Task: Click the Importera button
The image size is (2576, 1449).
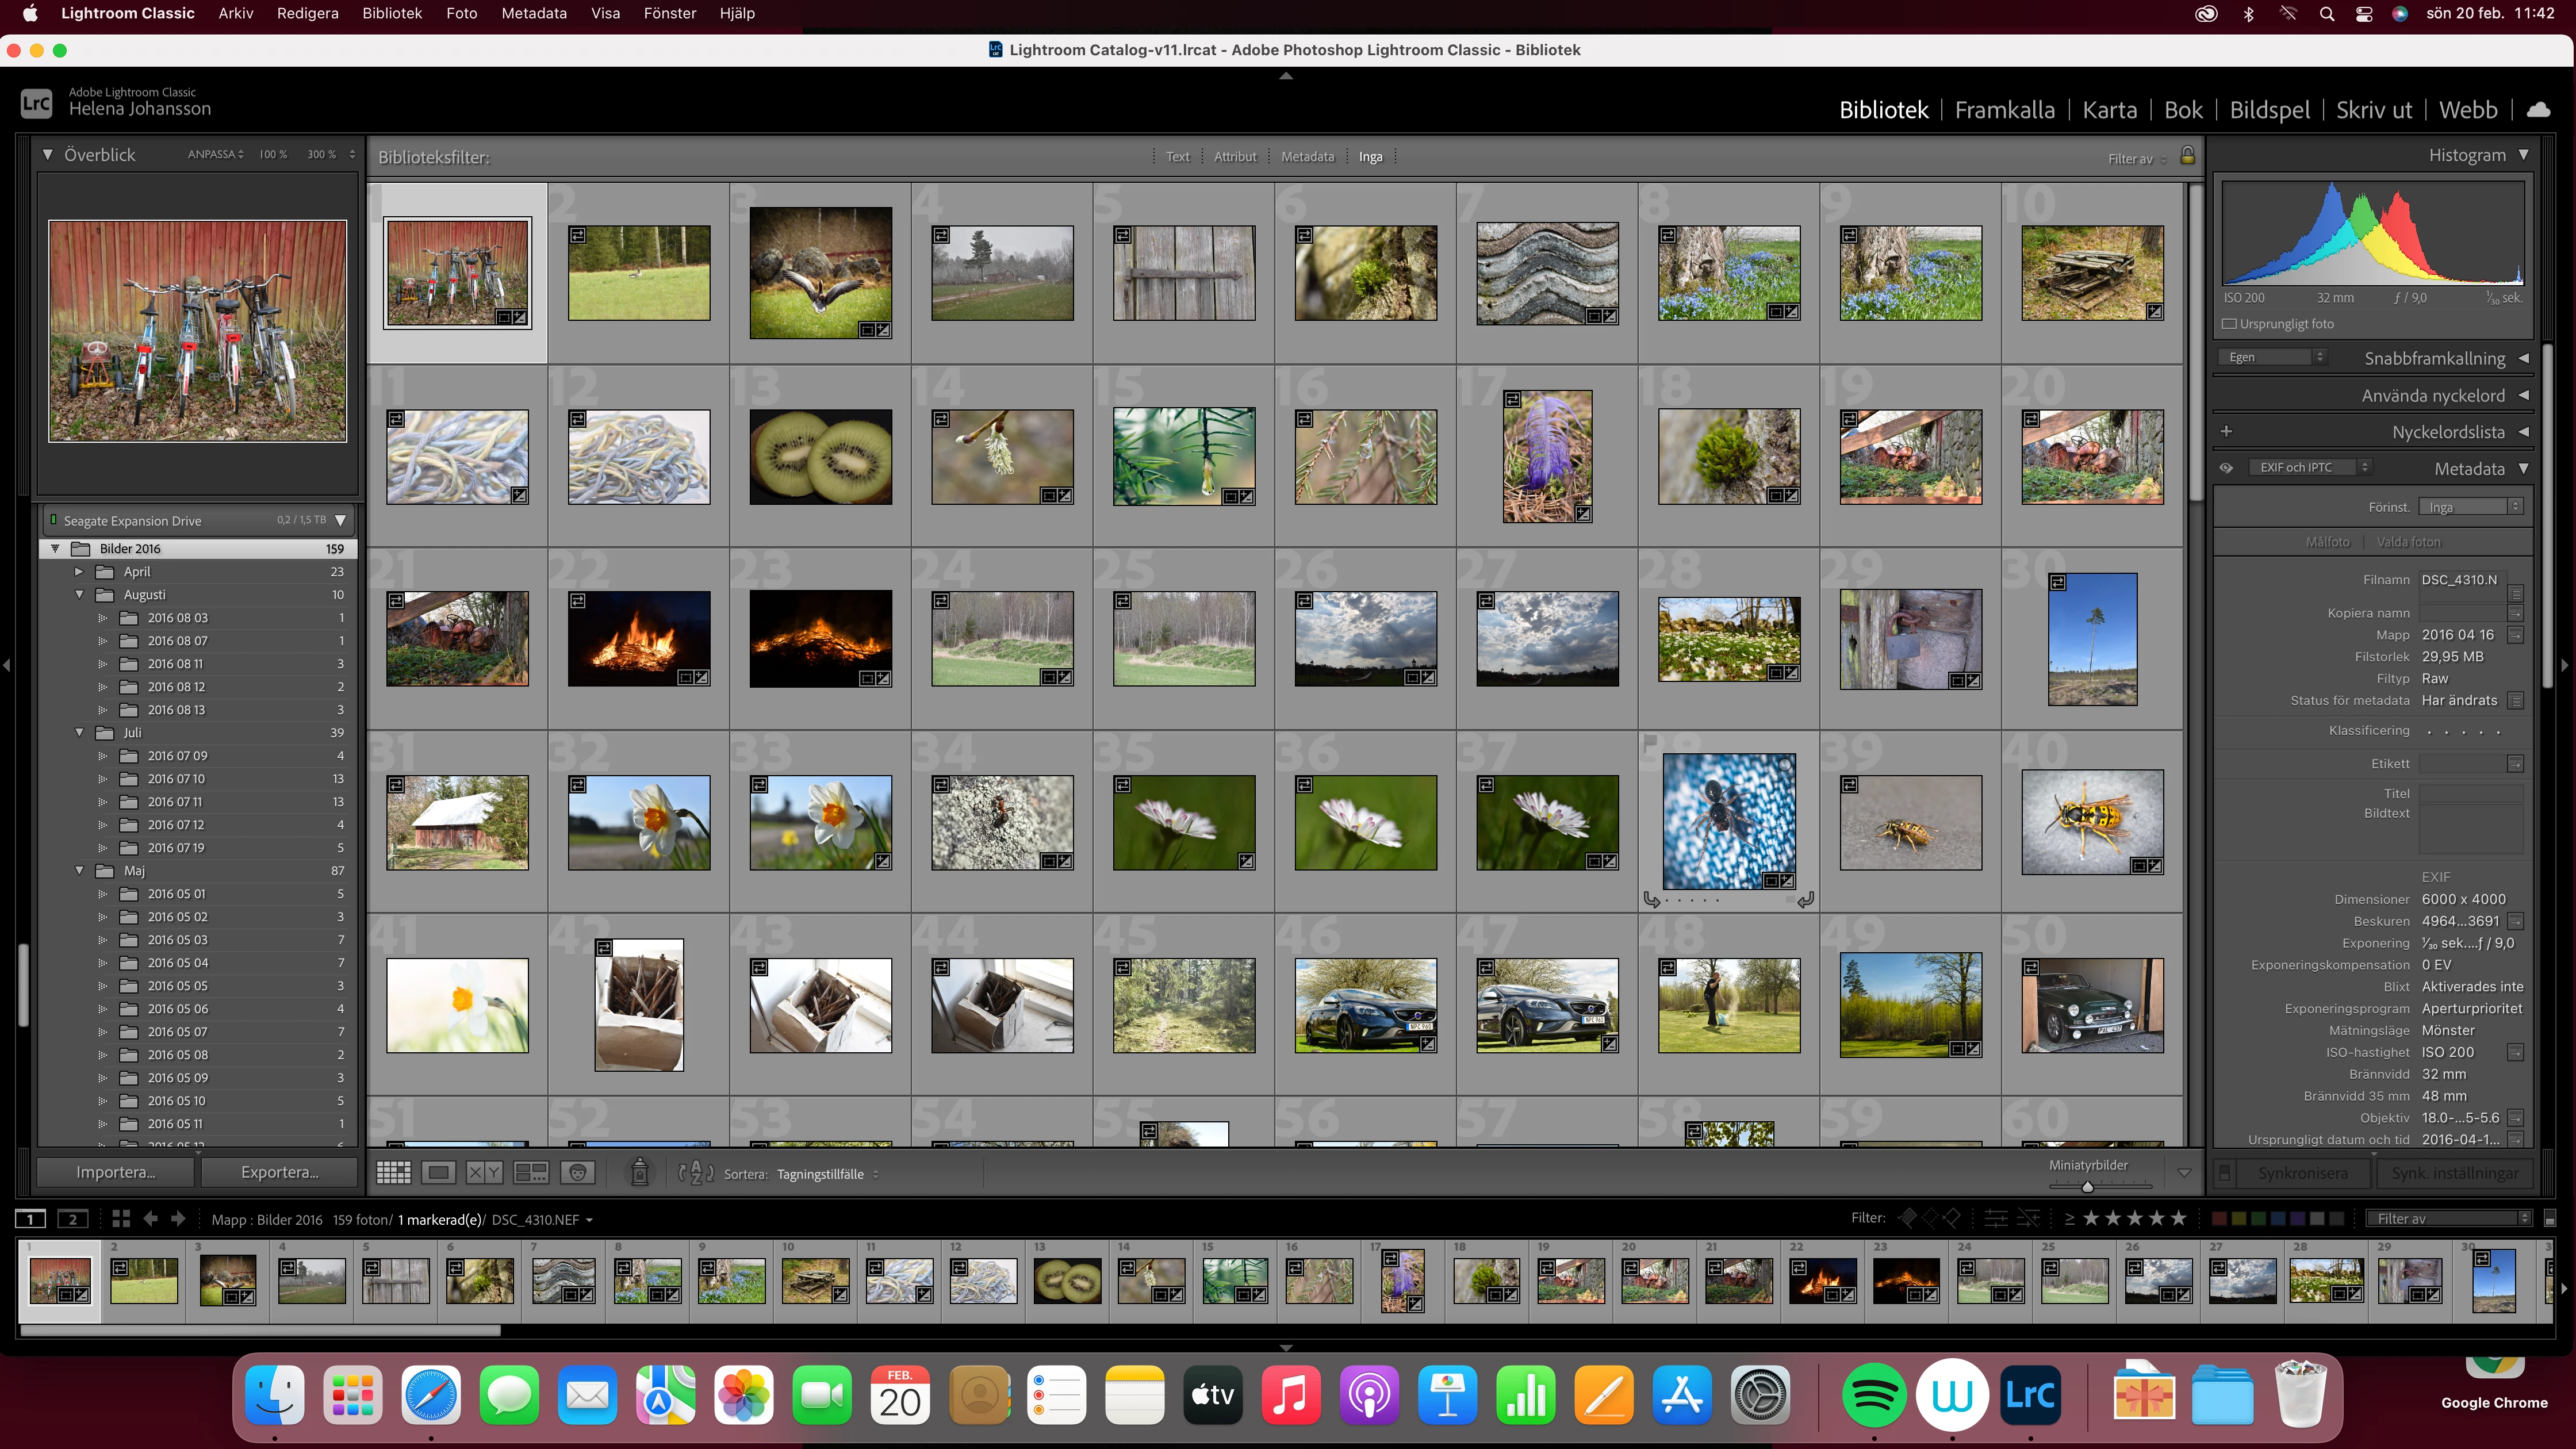Action: [x=116, y=1172]
